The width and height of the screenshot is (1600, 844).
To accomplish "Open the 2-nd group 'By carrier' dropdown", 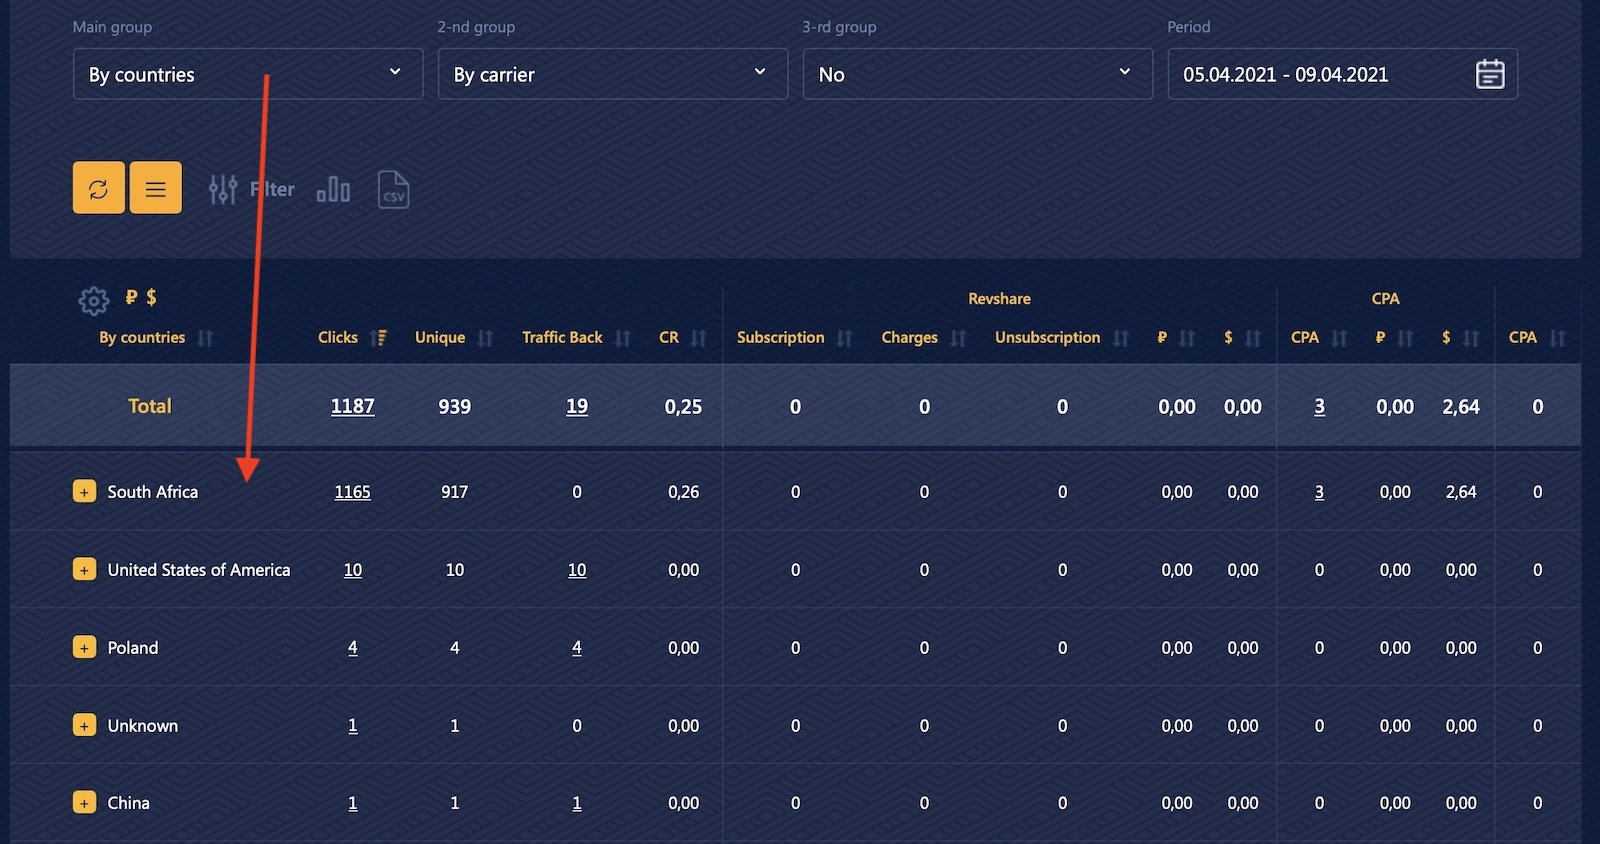I will click(x=612, y=74).
